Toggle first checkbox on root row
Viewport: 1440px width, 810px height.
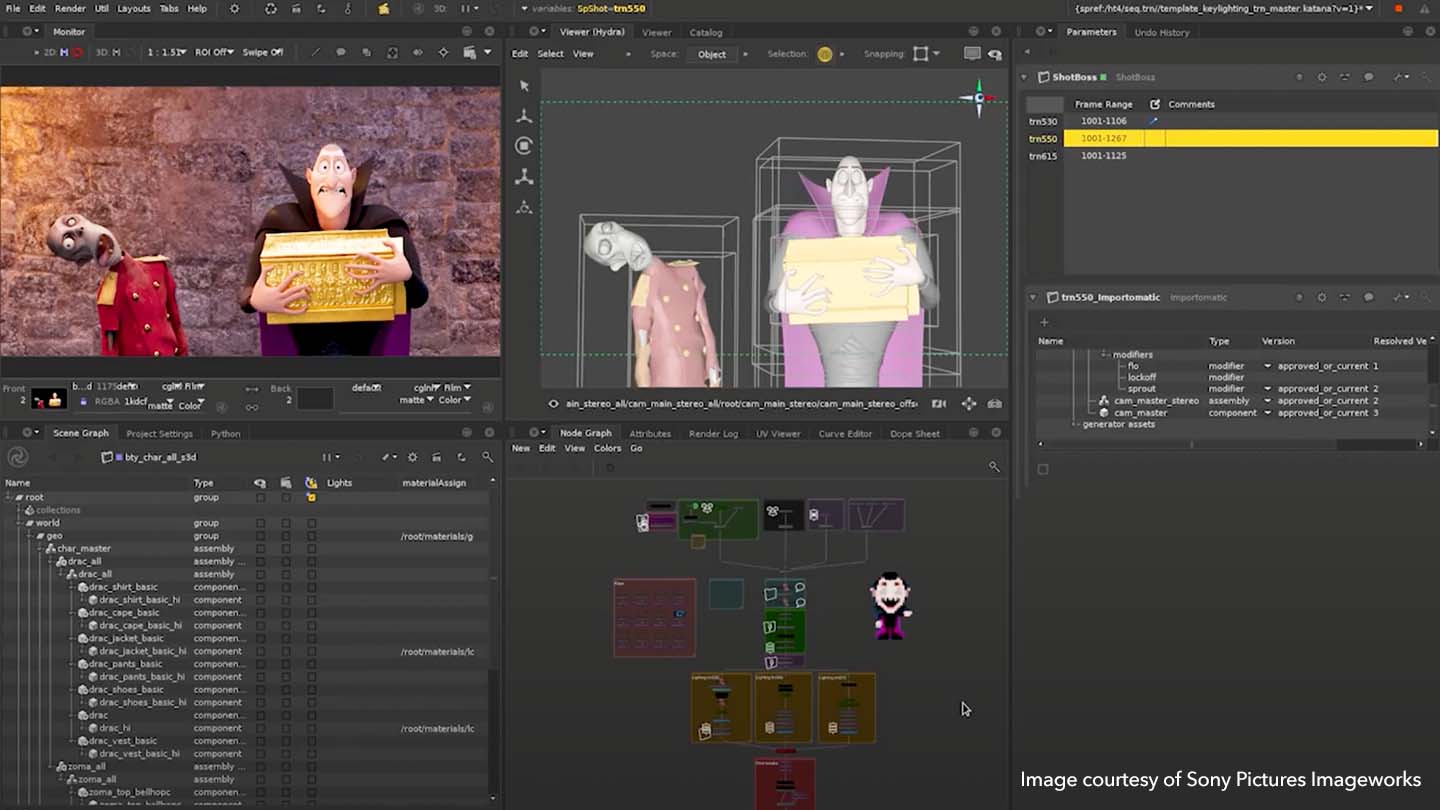(260, 497)
